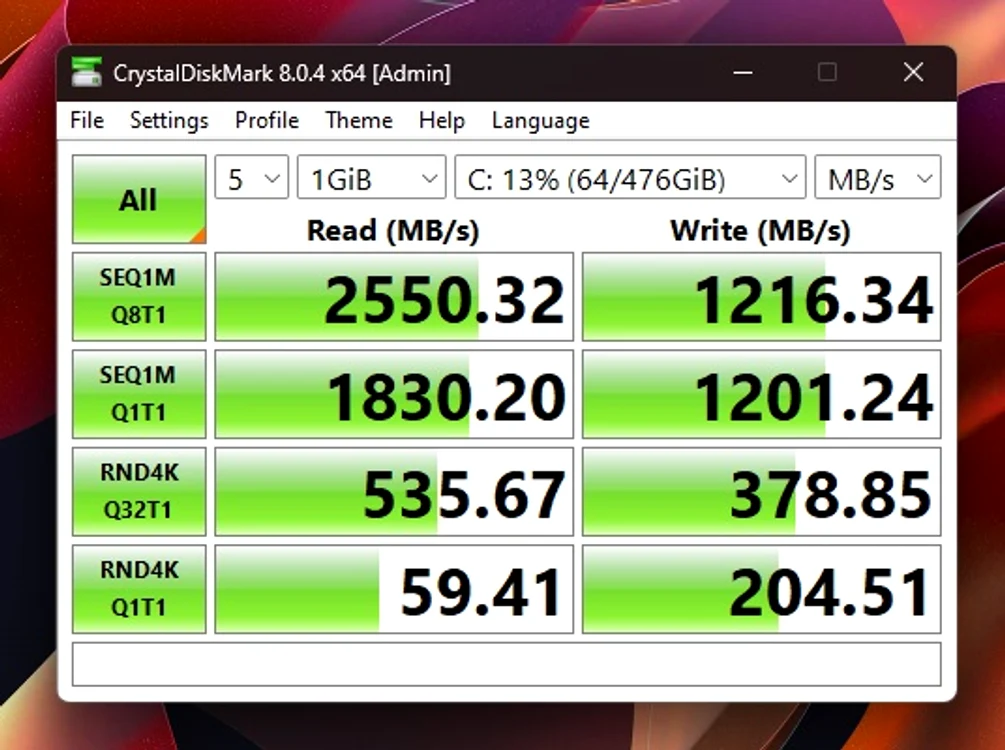Expand the test size dropdown showing 1GiB

pyautogui.click(x=372, y=178)
